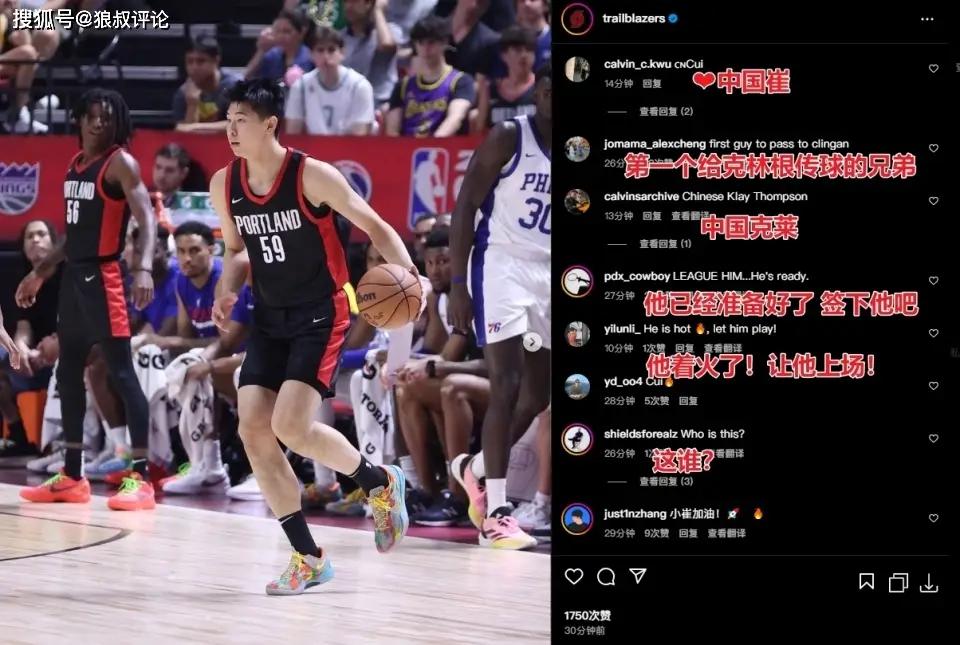Click the copy icon beside bookmark

(898, 583)
